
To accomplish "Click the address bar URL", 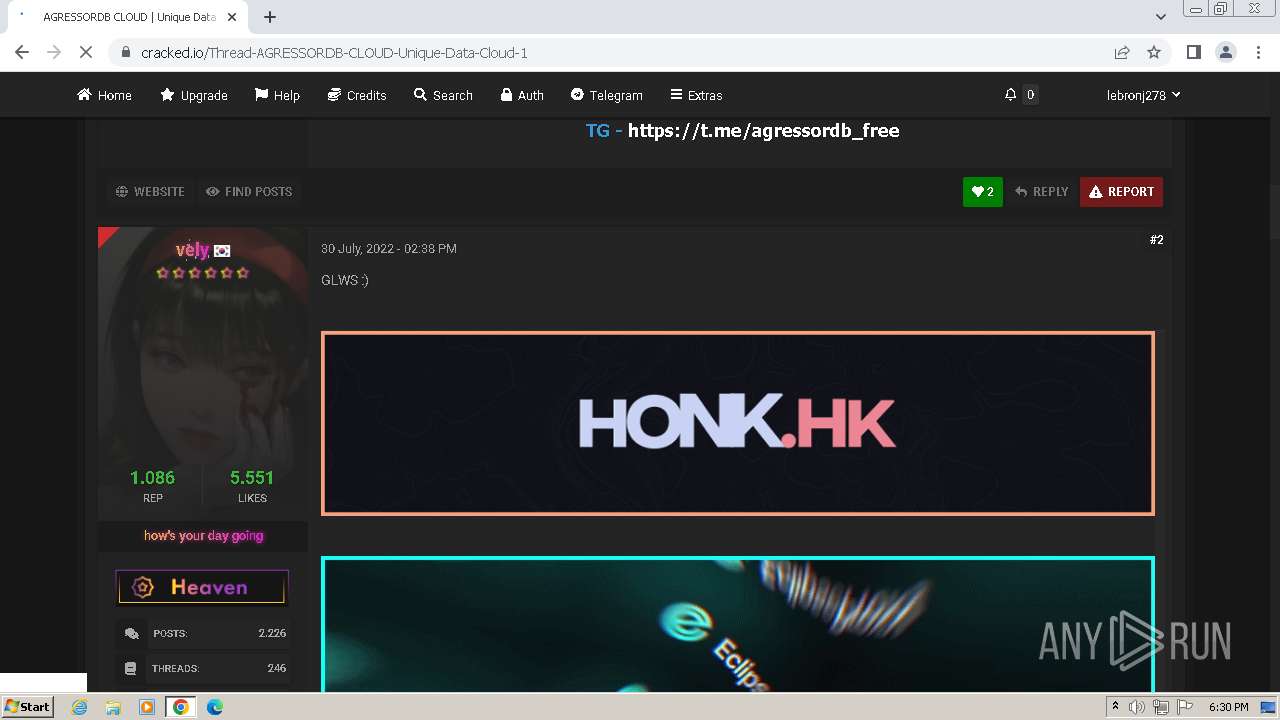I will (x=334, y=52).
